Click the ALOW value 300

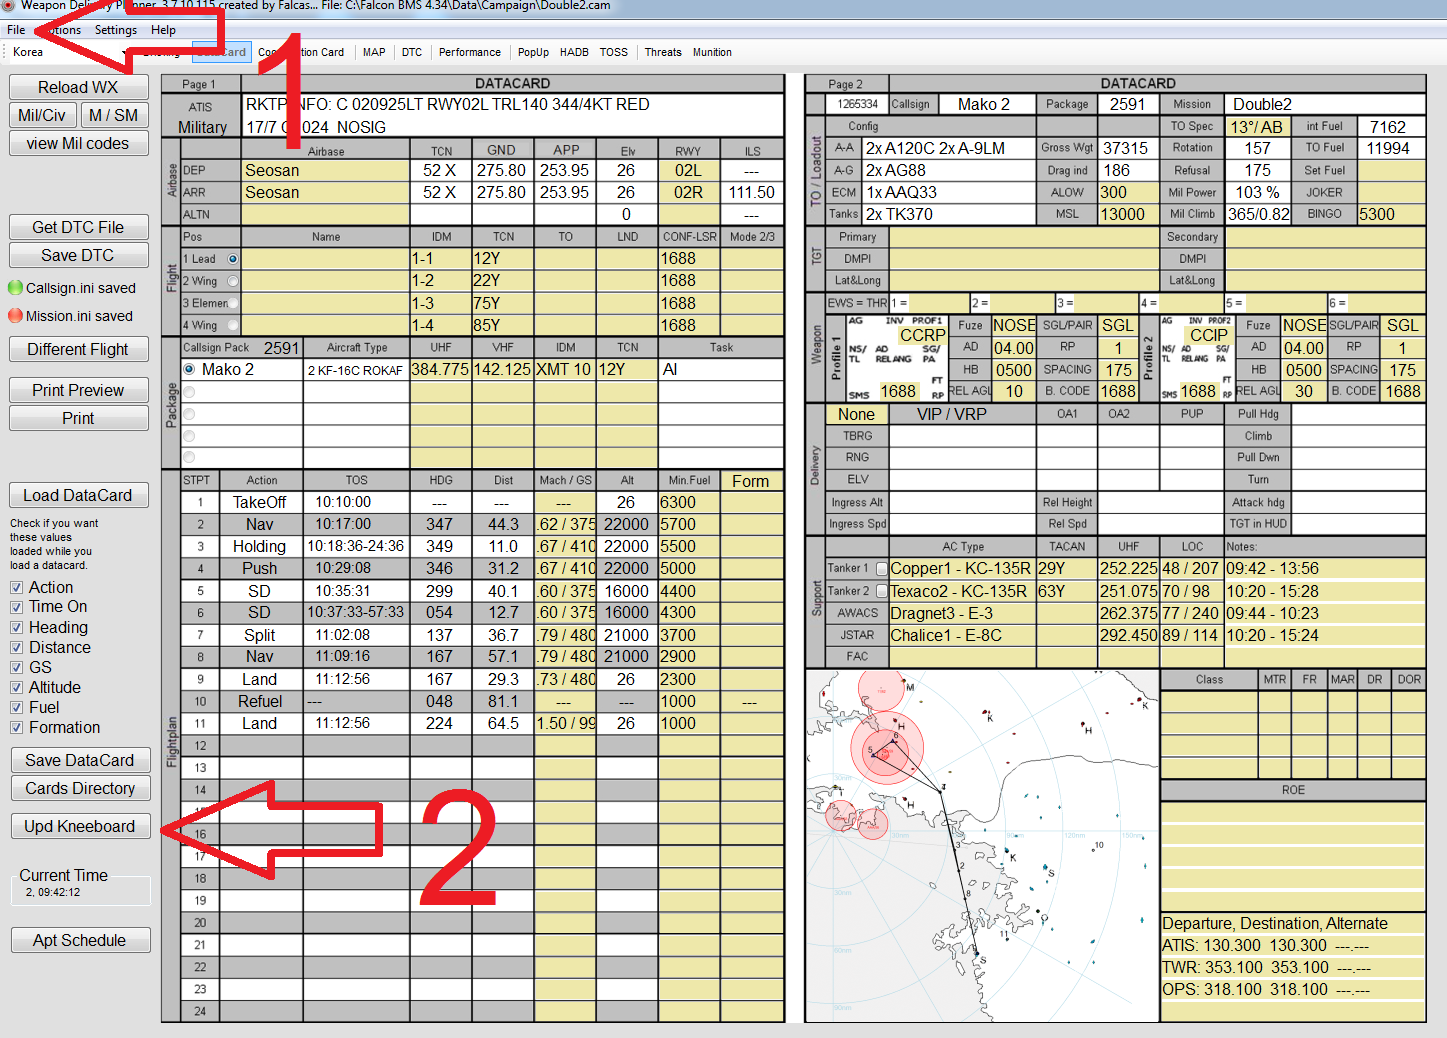click(1127, 192)
